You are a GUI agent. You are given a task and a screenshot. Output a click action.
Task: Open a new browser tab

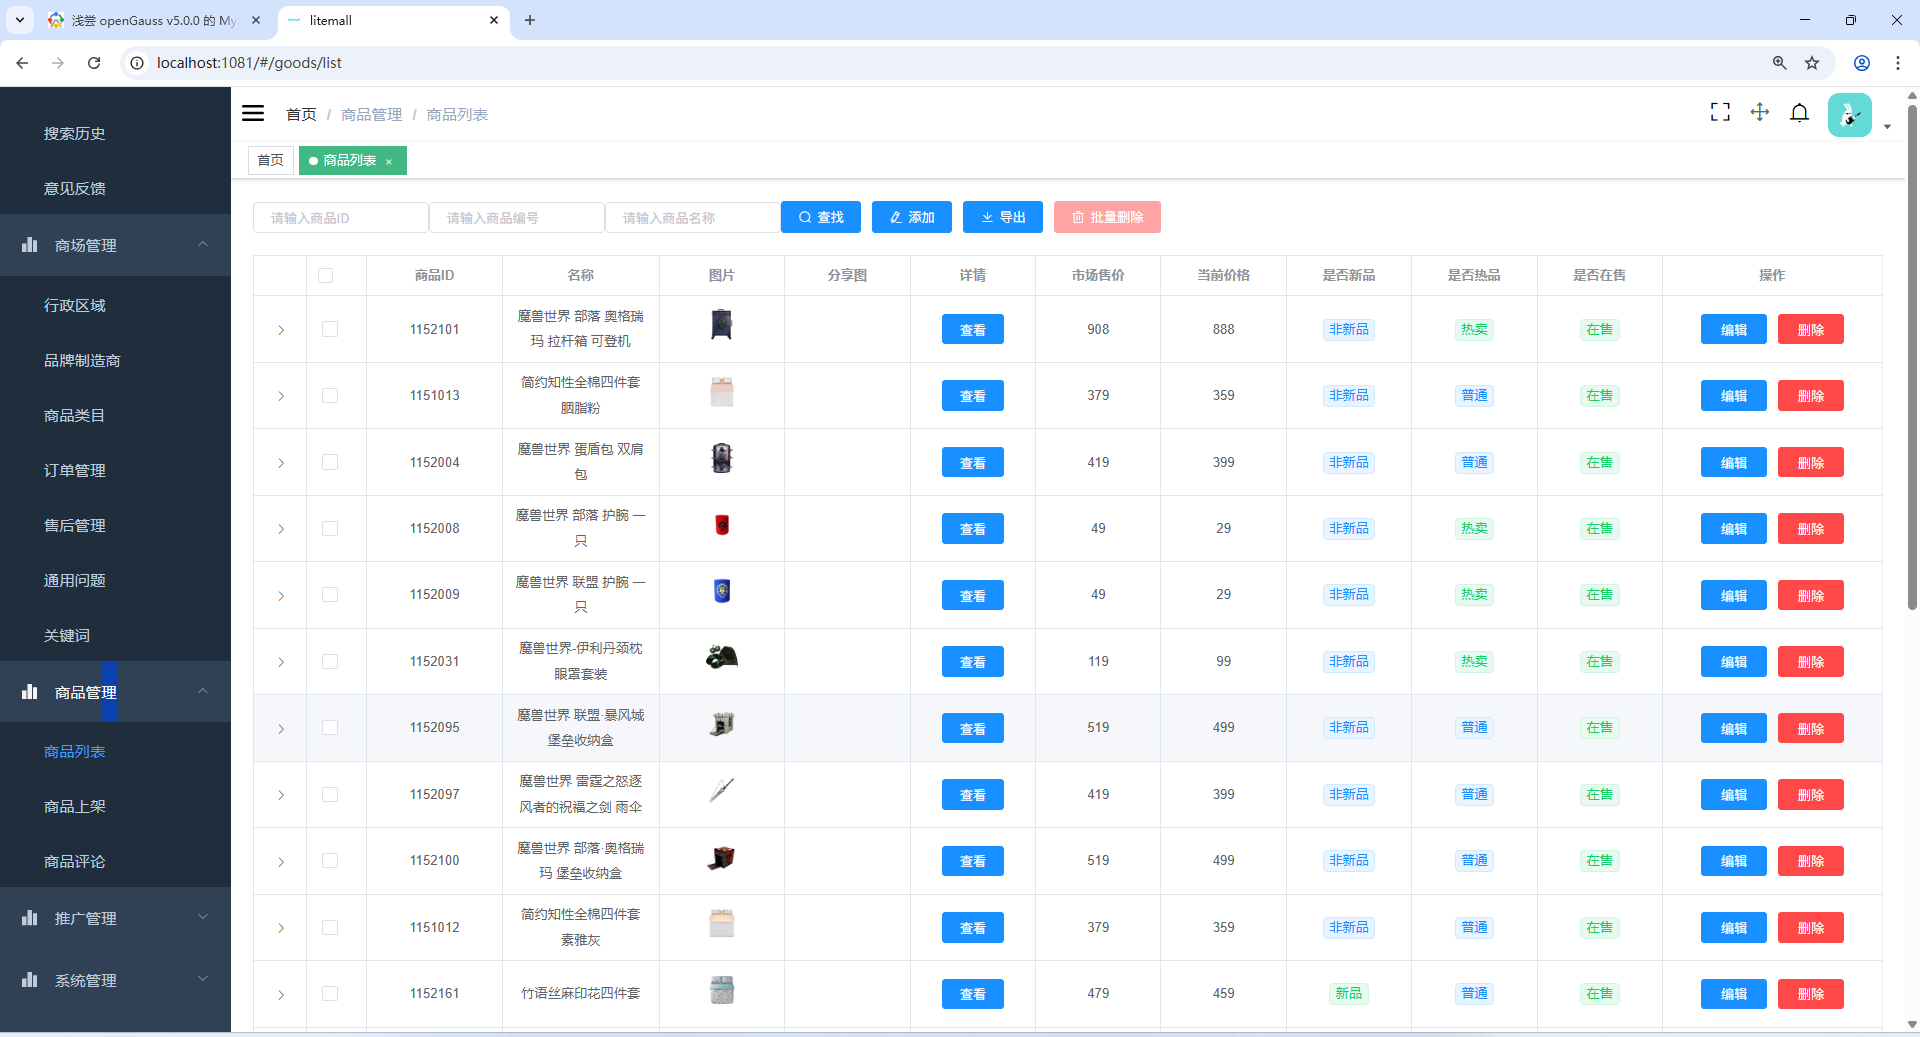pos(530,20)
